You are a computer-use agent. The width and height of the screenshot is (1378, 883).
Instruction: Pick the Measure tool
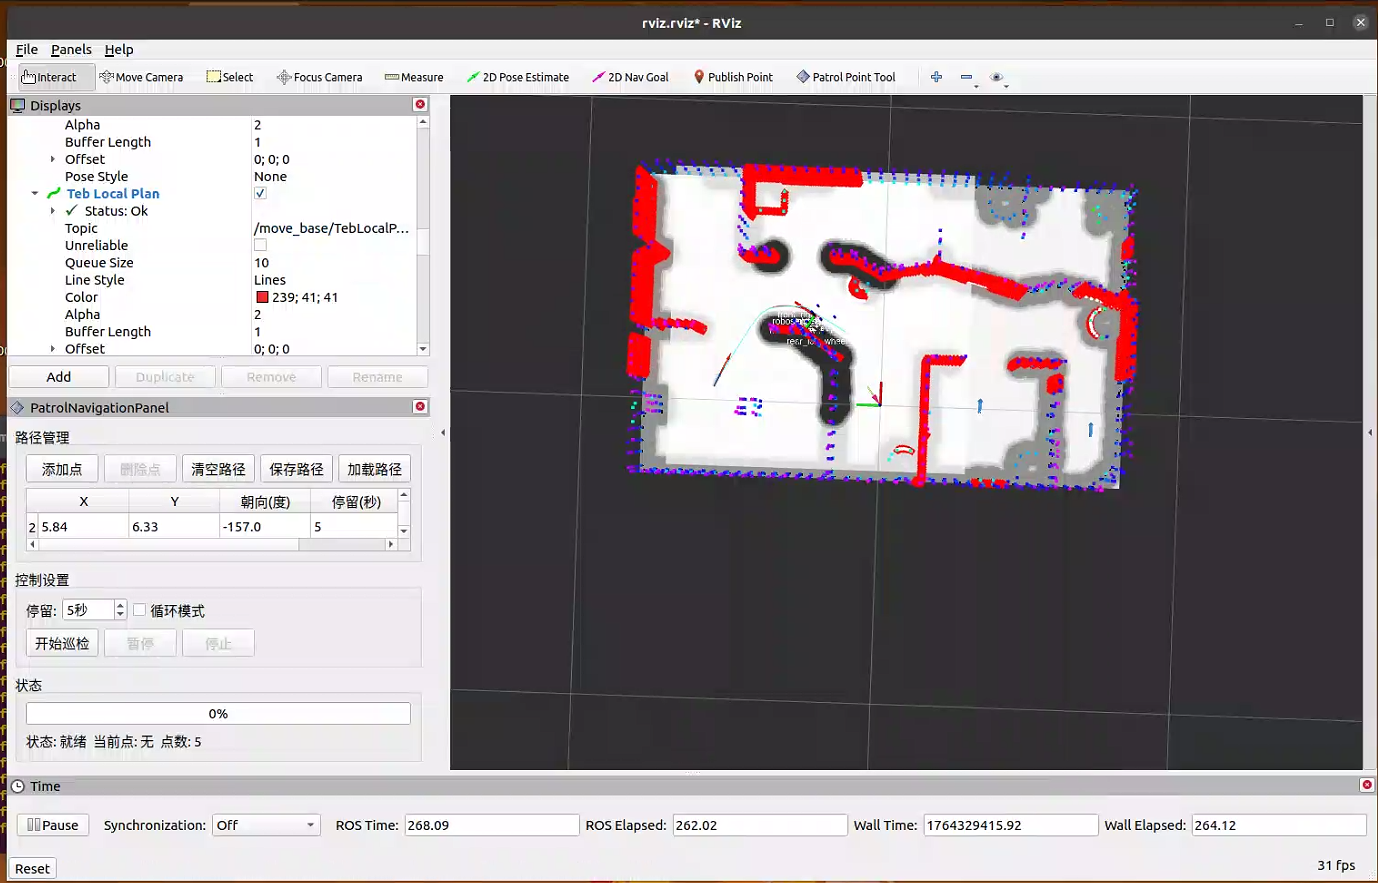click(414, 77)
